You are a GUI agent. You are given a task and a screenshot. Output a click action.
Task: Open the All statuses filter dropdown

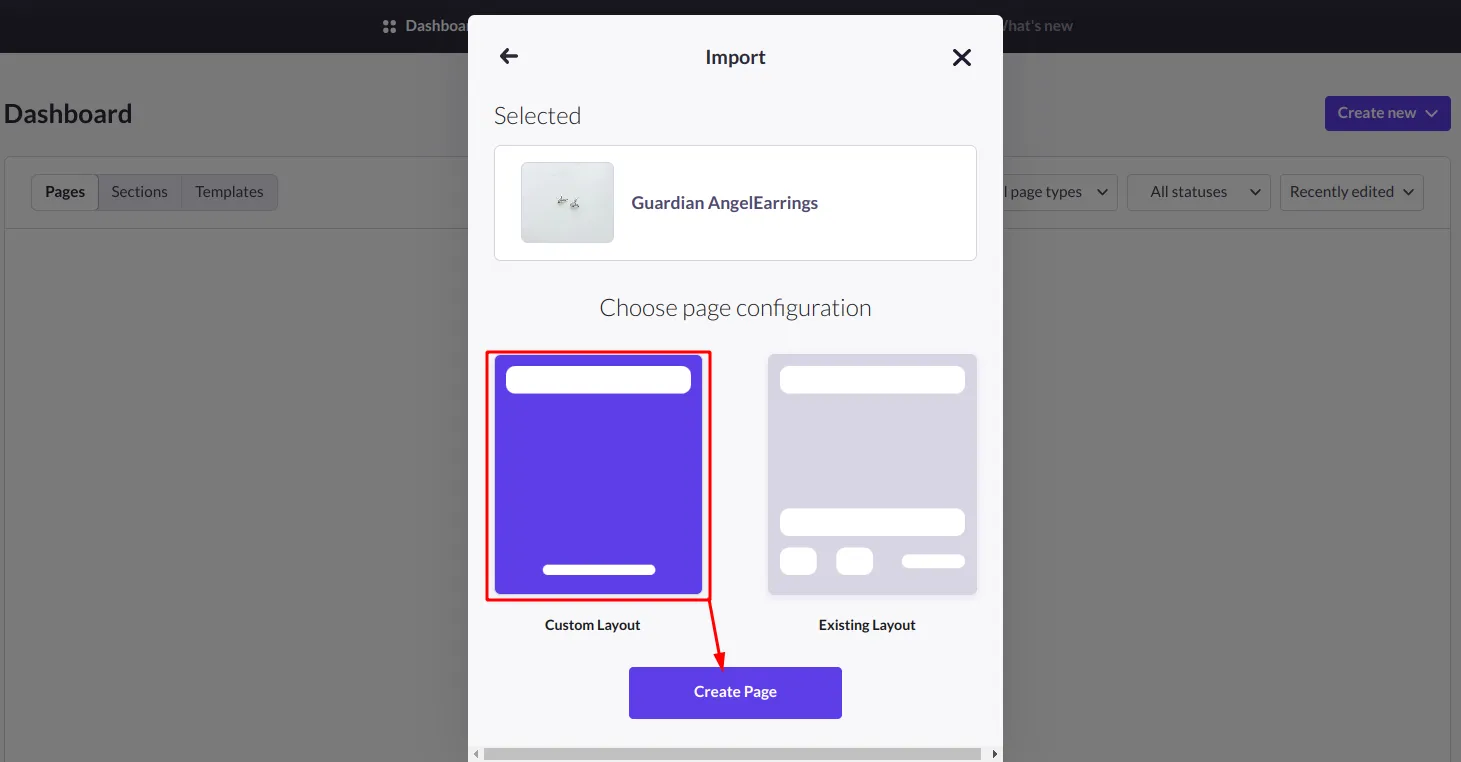(1198, 192)
